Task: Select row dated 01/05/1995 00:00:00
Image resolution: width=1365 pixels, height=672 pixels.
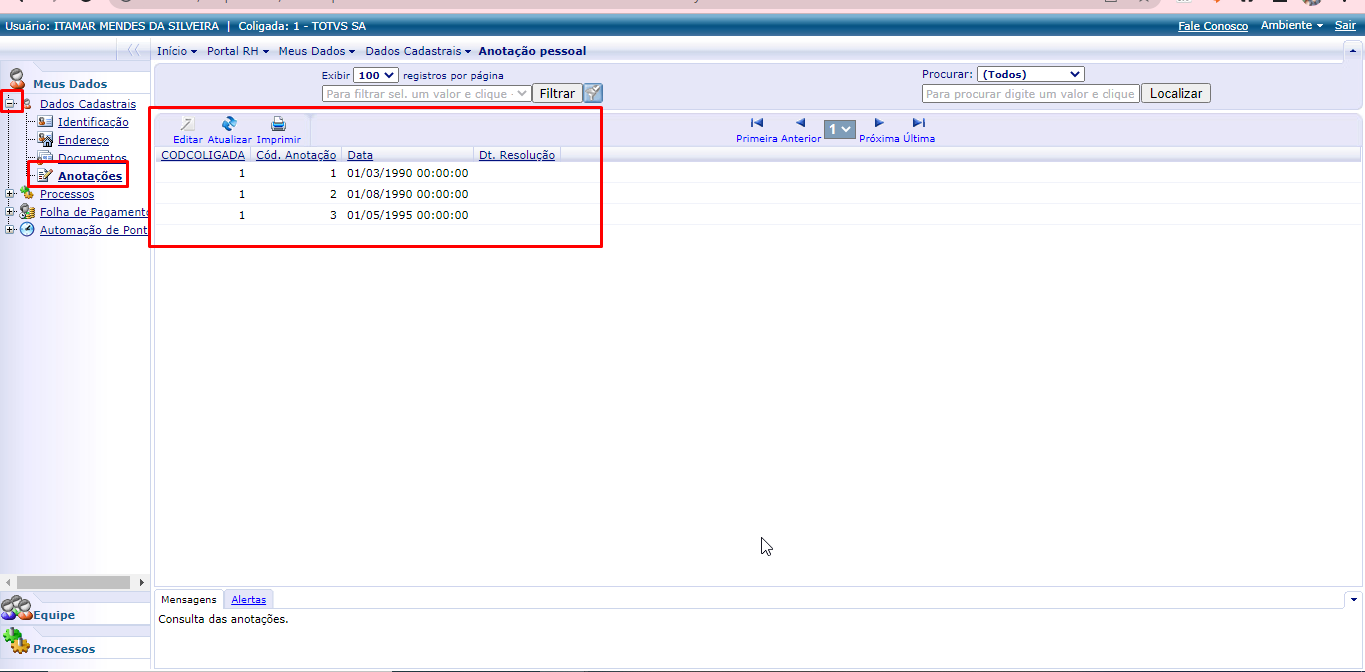Action: [757, 215]
